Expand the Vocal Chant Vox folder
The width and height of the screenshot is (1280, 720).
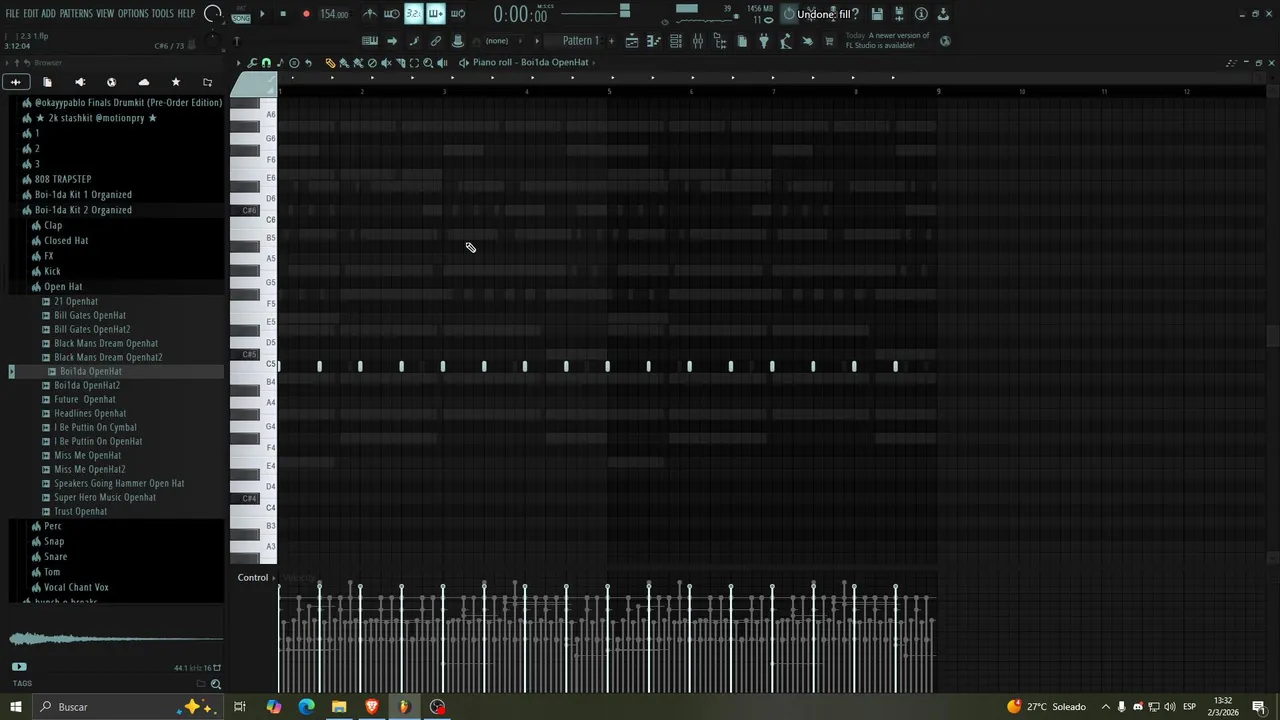[76, 588]
